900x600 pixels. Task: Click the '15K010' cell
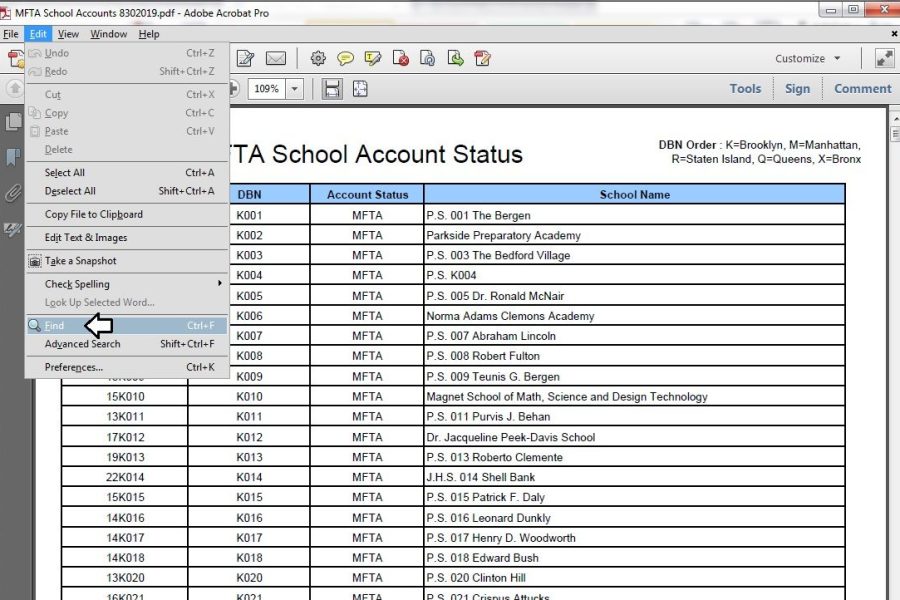(125, 397)
